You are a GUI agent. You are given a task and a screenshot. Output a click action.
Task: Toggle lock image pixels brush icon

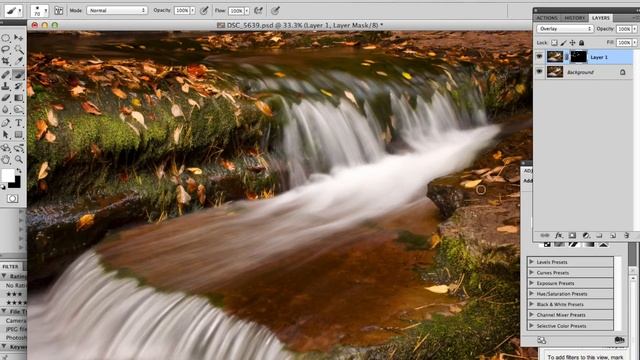coord(563,42)
